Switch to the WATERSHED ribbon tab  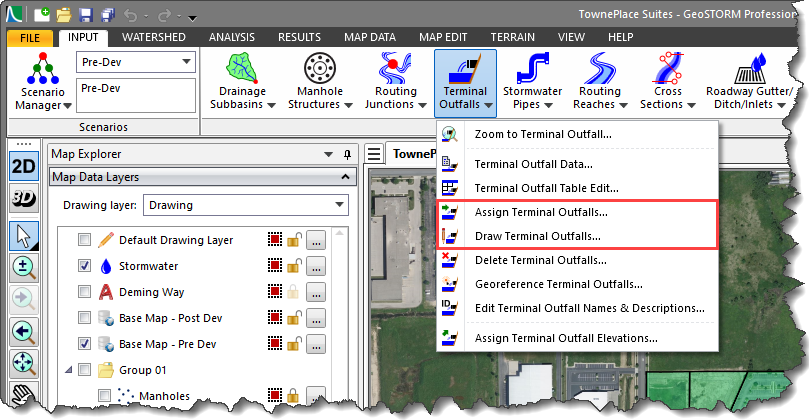tap(154, 37)
